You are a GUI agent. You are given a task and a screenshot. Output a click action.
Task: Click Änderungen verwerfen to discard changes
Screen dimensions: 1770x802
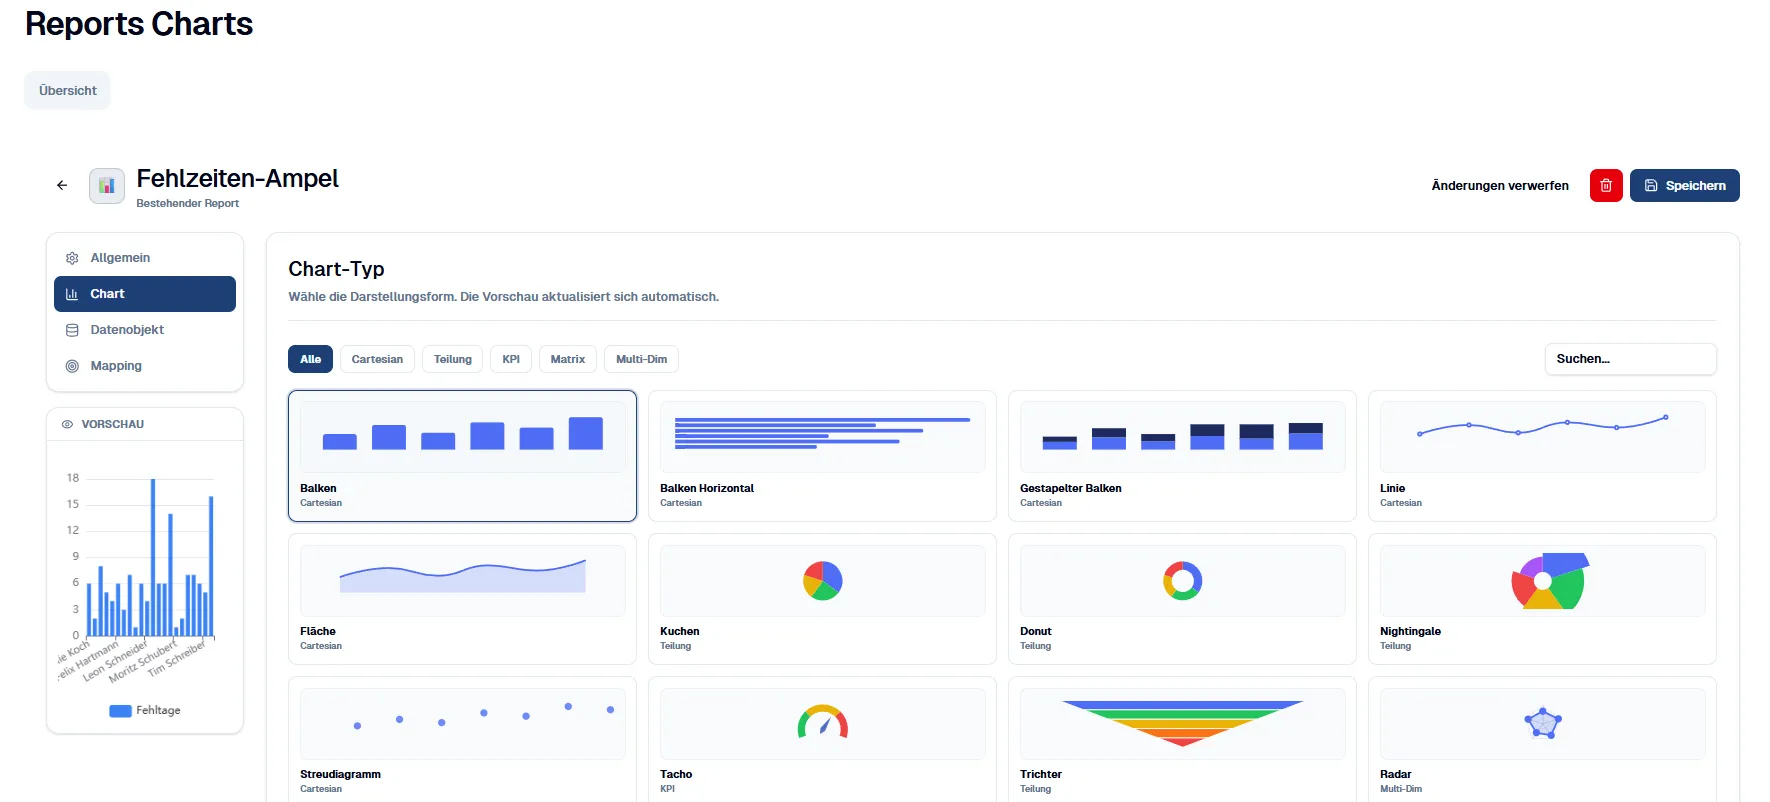click(x=1499, y=185)
